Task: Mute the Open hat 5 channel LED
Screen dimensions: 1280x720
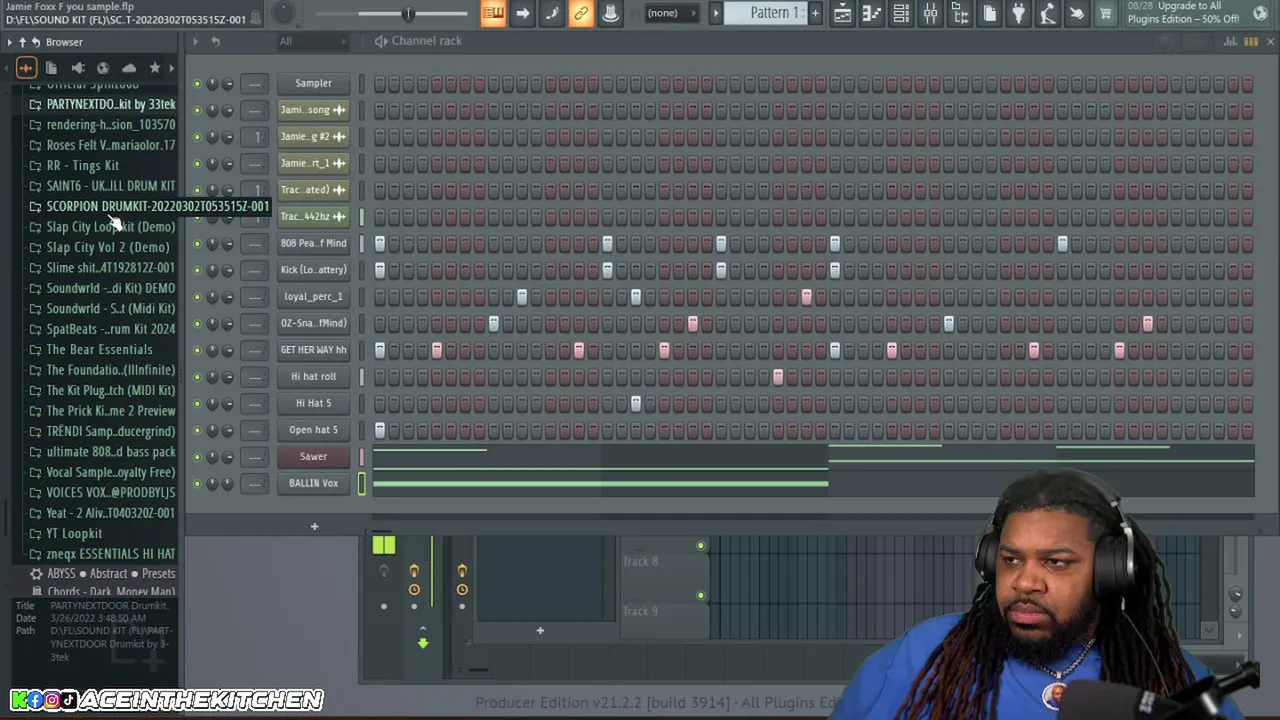Action: point(197,430)
